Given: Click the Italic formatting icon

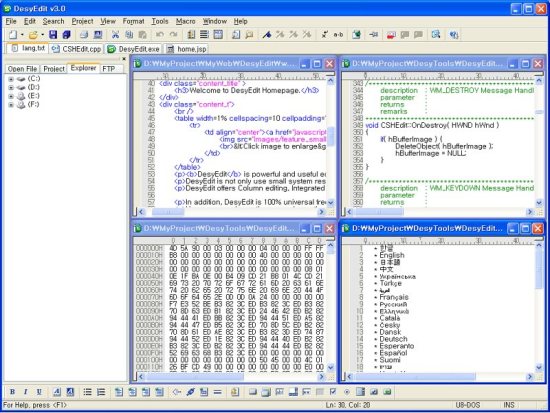Looking at the screenshot, I should click(25, 392).
